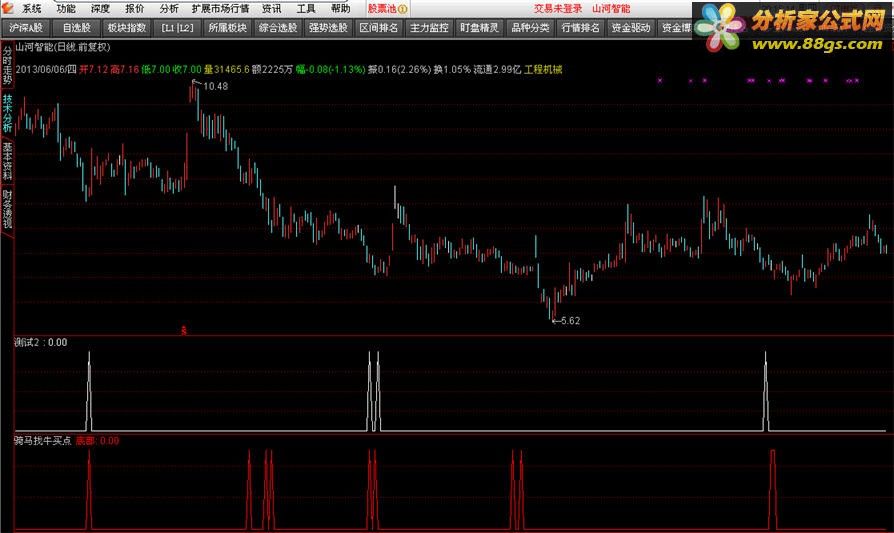
Task: Select the 主力监控 toolbar button
Action: [x=429, y=27]
